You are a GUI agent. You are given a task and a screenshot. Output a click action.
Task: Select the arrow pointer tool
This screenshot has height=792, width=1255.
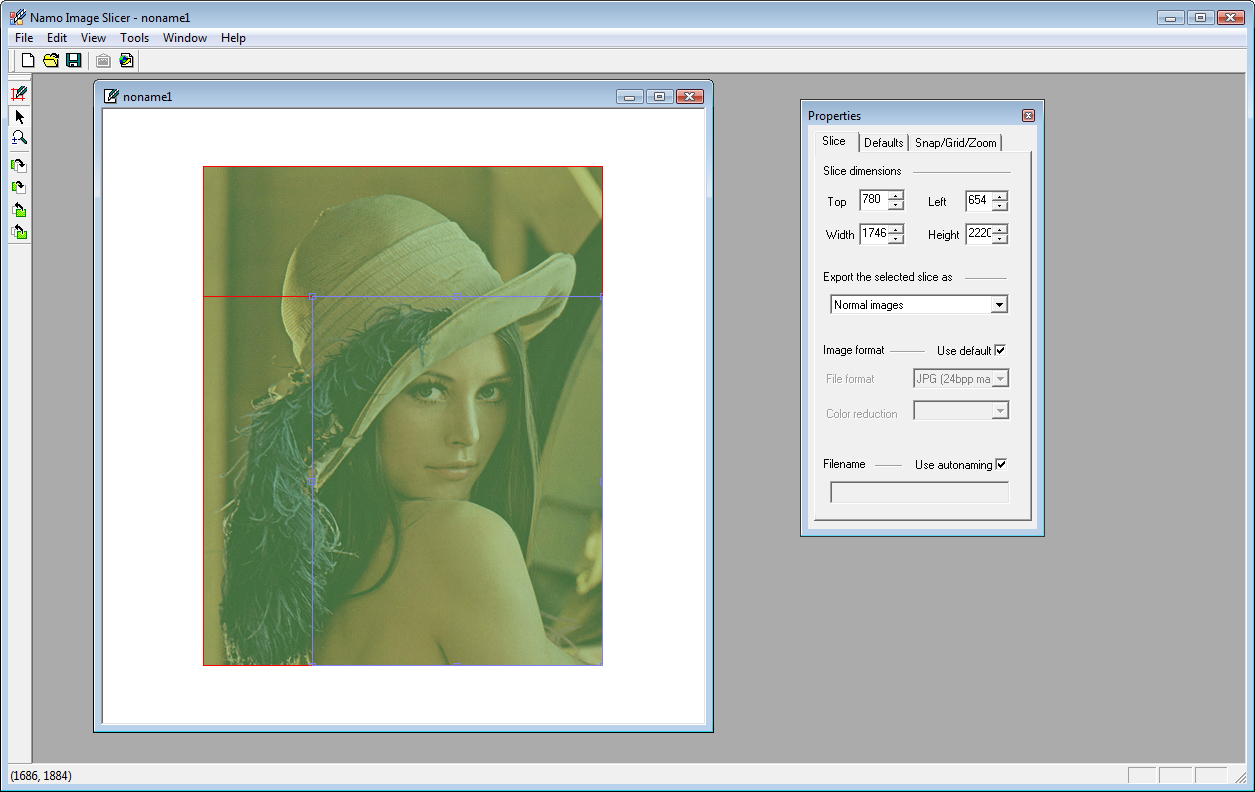(19, 117)
